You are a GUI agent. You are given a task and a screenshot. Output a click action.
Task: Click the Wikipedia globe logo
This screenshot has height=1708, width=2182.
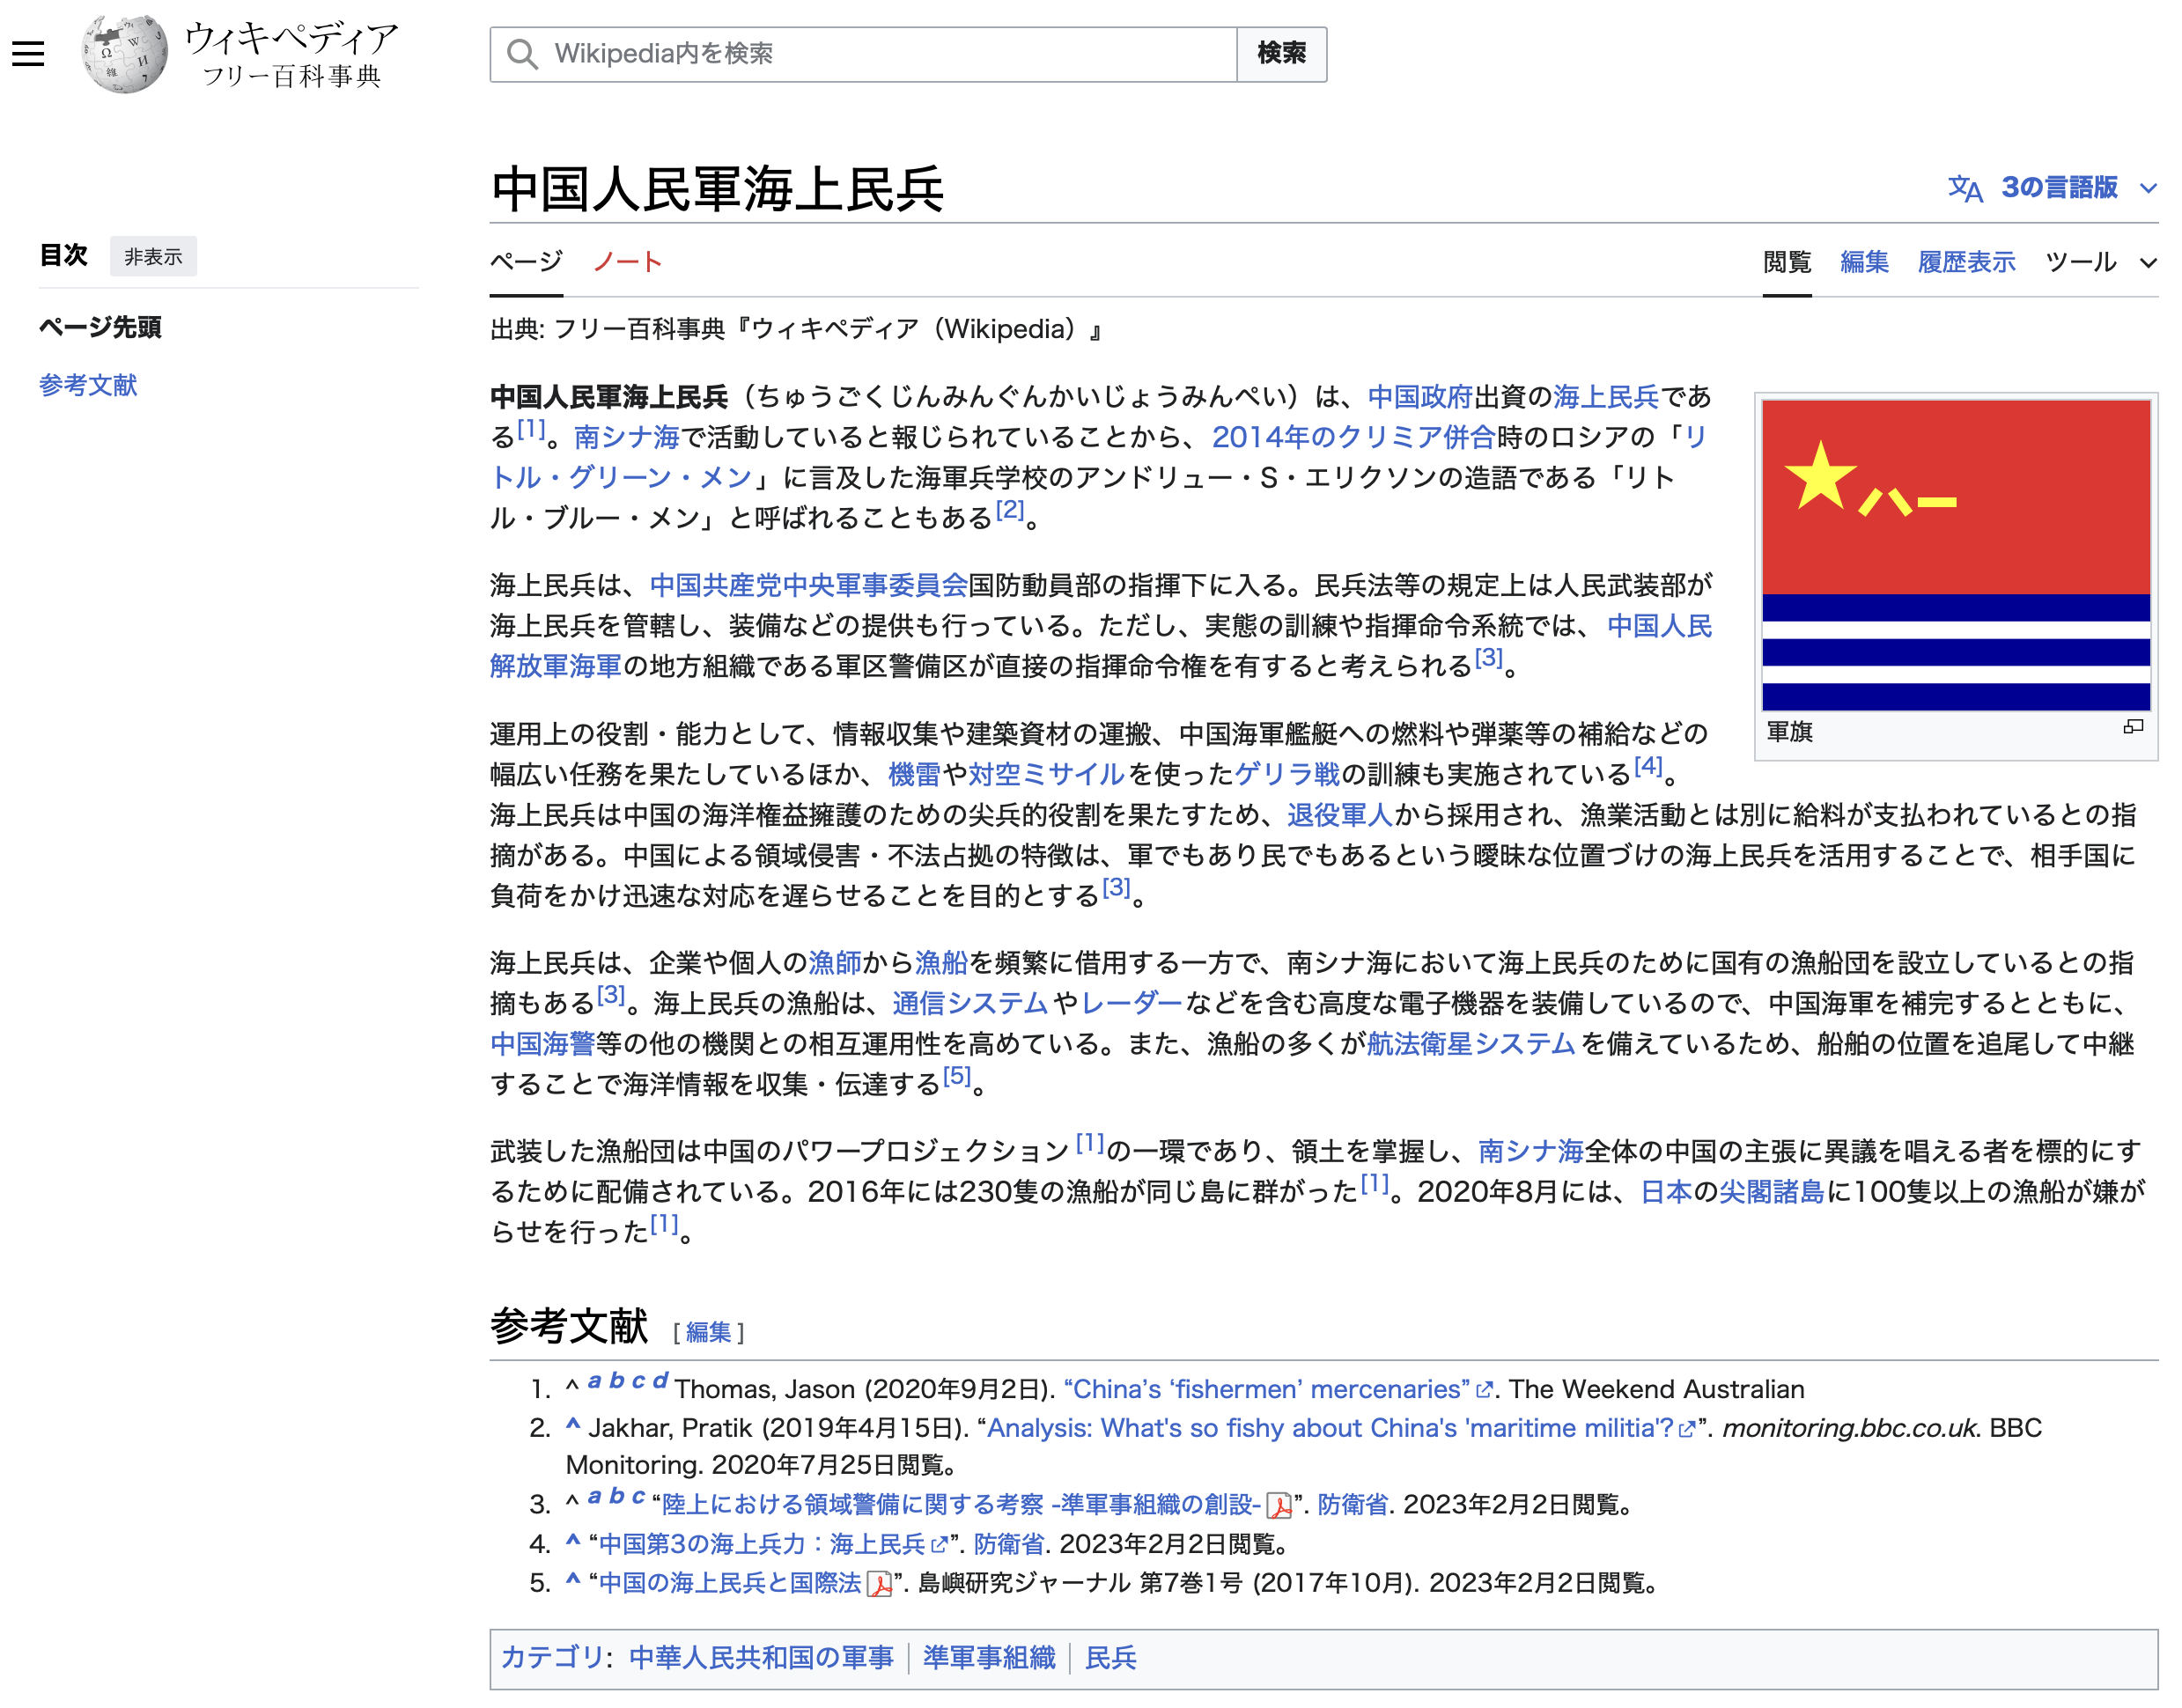tap(124, 54)
